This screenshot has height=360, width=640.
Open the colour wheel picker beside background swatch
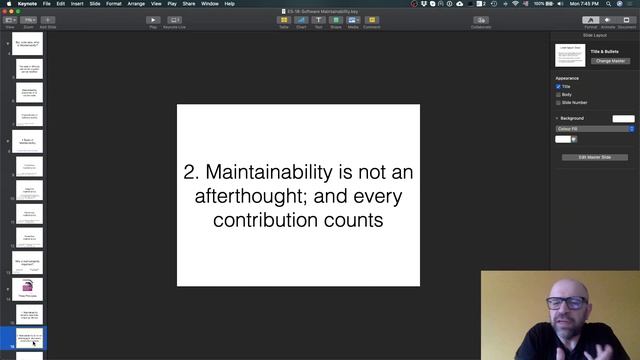[574, 139]
